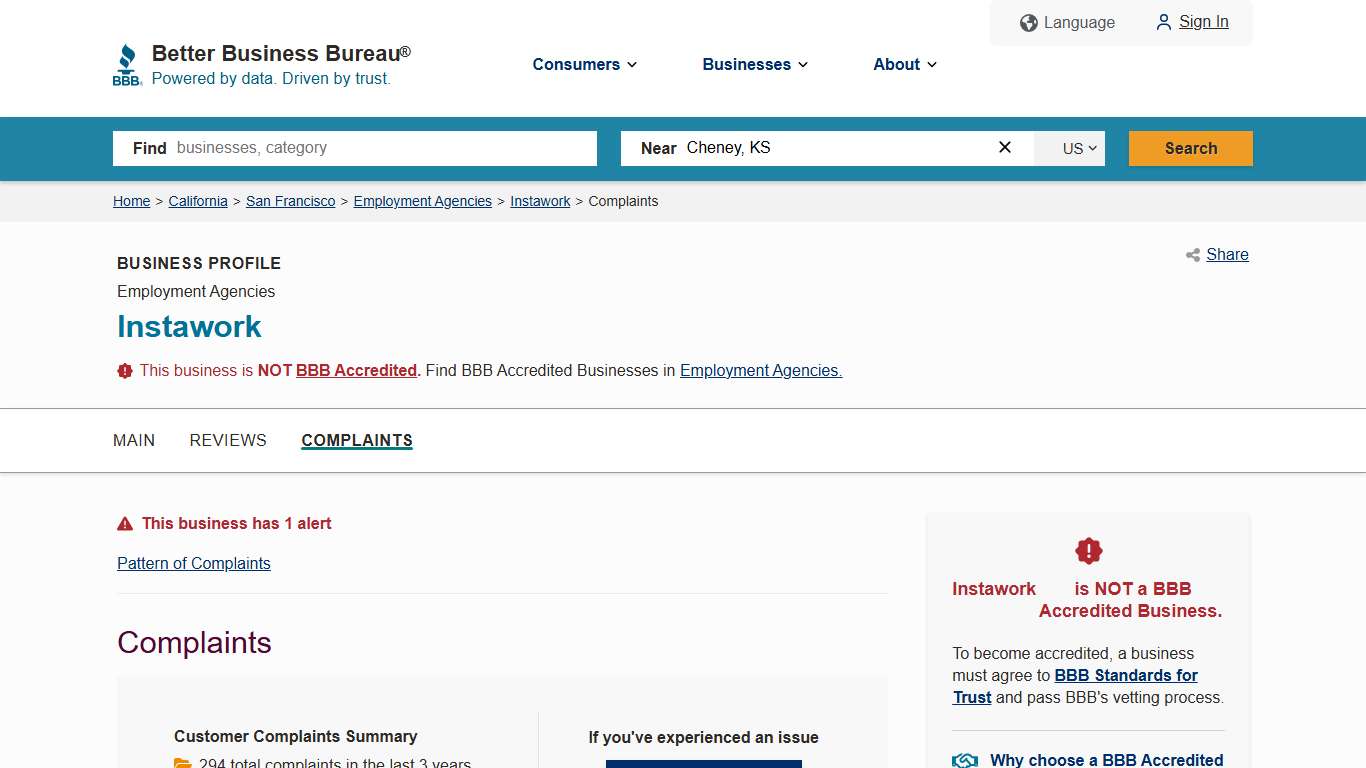1366x768 pixels.
Task: Open the Pattern of Complaints link
Action: [193, 563]
